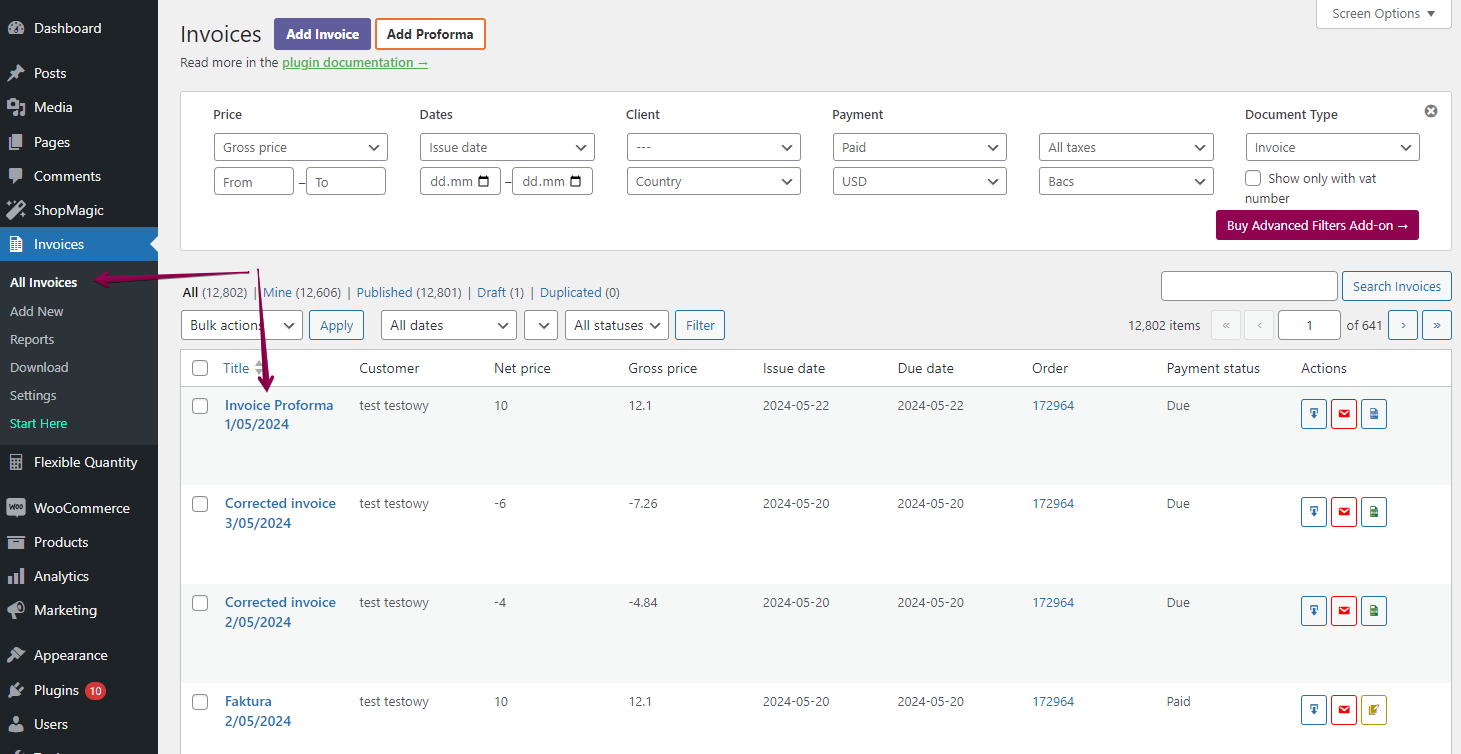
Task: Open the plugin documentation link
Action: point(354,62)
